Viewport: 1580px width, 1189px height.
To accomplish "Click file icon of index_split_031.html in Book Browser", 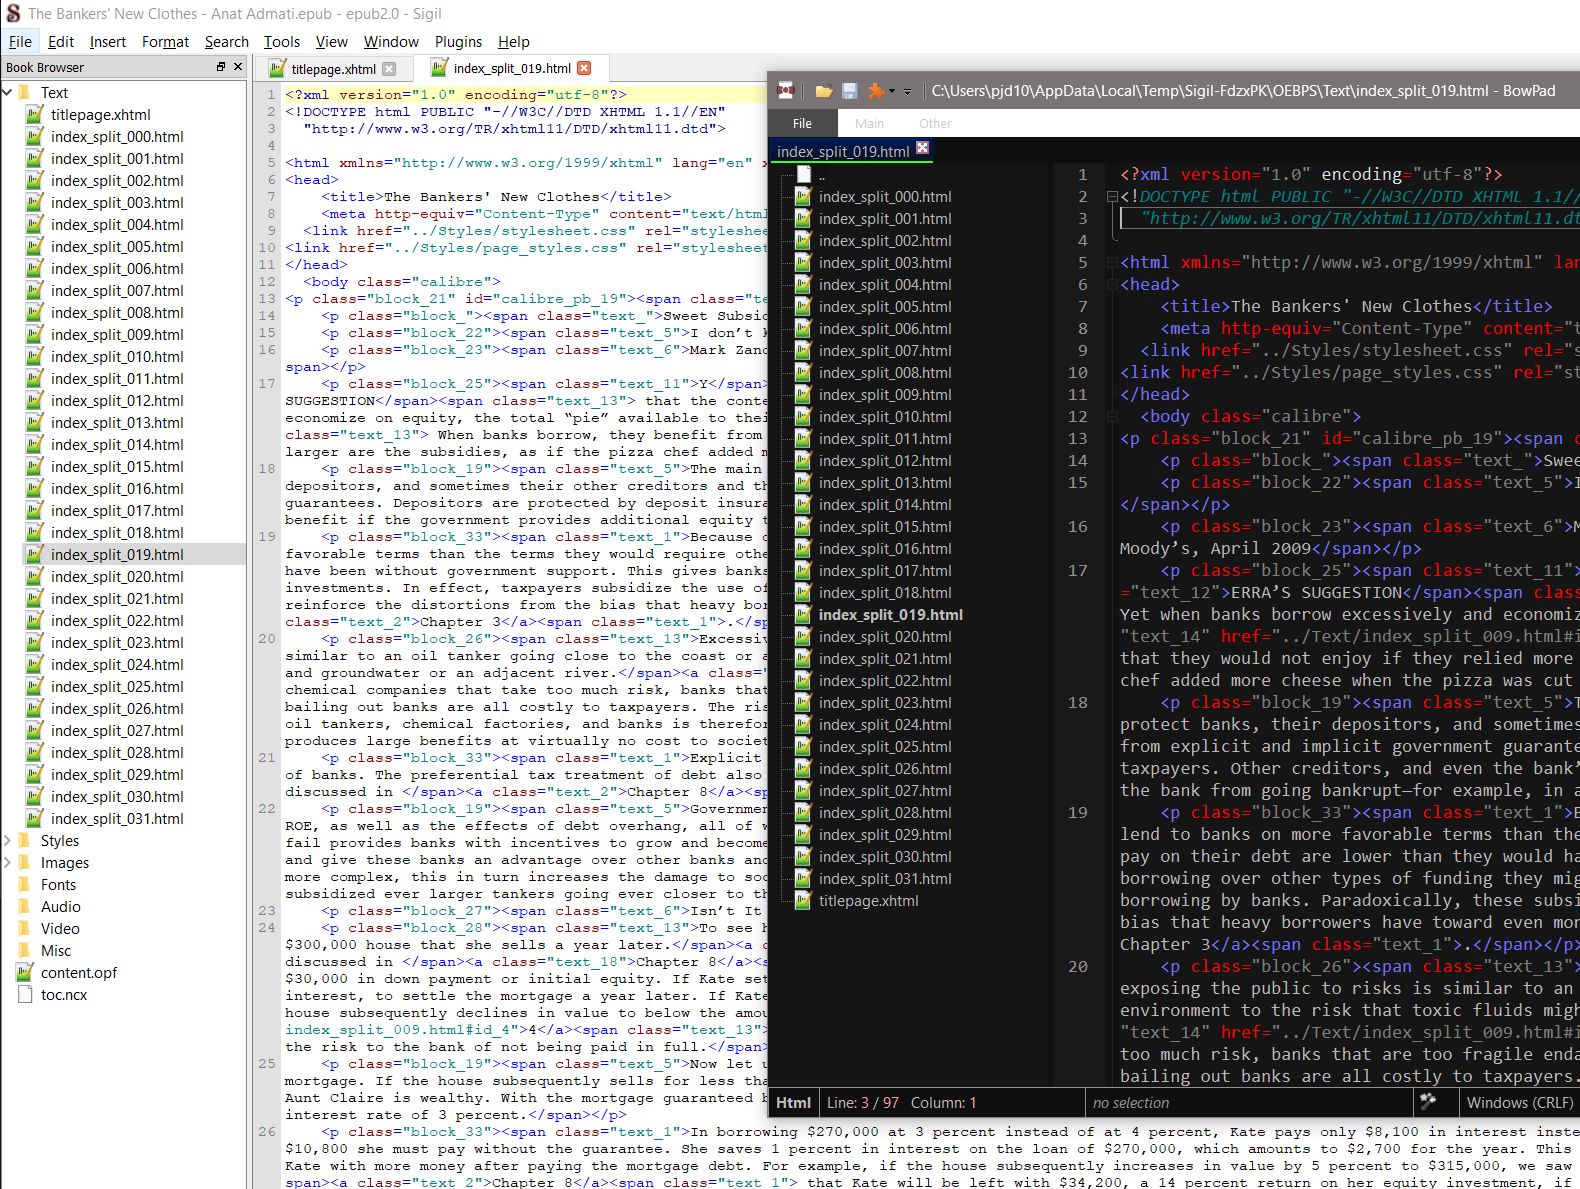I will (x=34, y=818).
